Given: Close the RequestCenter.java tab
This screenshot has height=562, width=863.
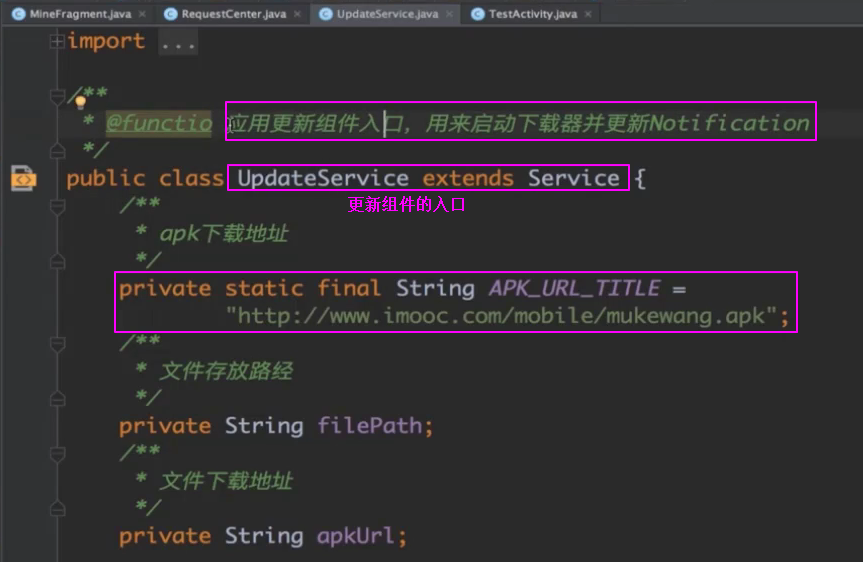Looking at the screenshot, I should click(x=297, y=14).
